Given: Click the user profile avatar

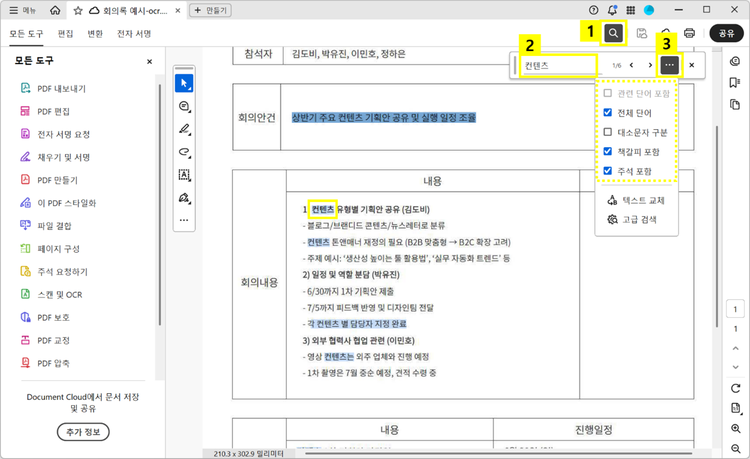Looking at the screenshot, I should click(649, 10).
